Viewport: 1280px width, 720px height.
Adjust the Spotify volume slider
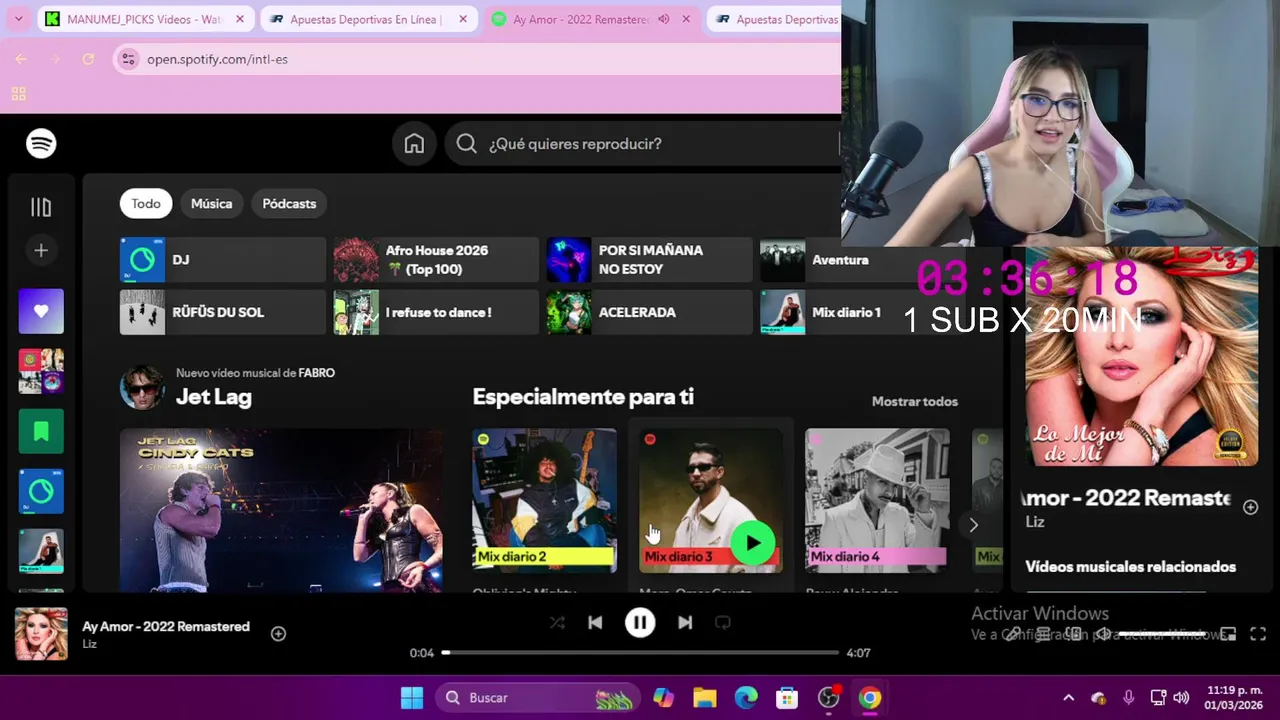pyautogui.click(x=1163, y=634)
